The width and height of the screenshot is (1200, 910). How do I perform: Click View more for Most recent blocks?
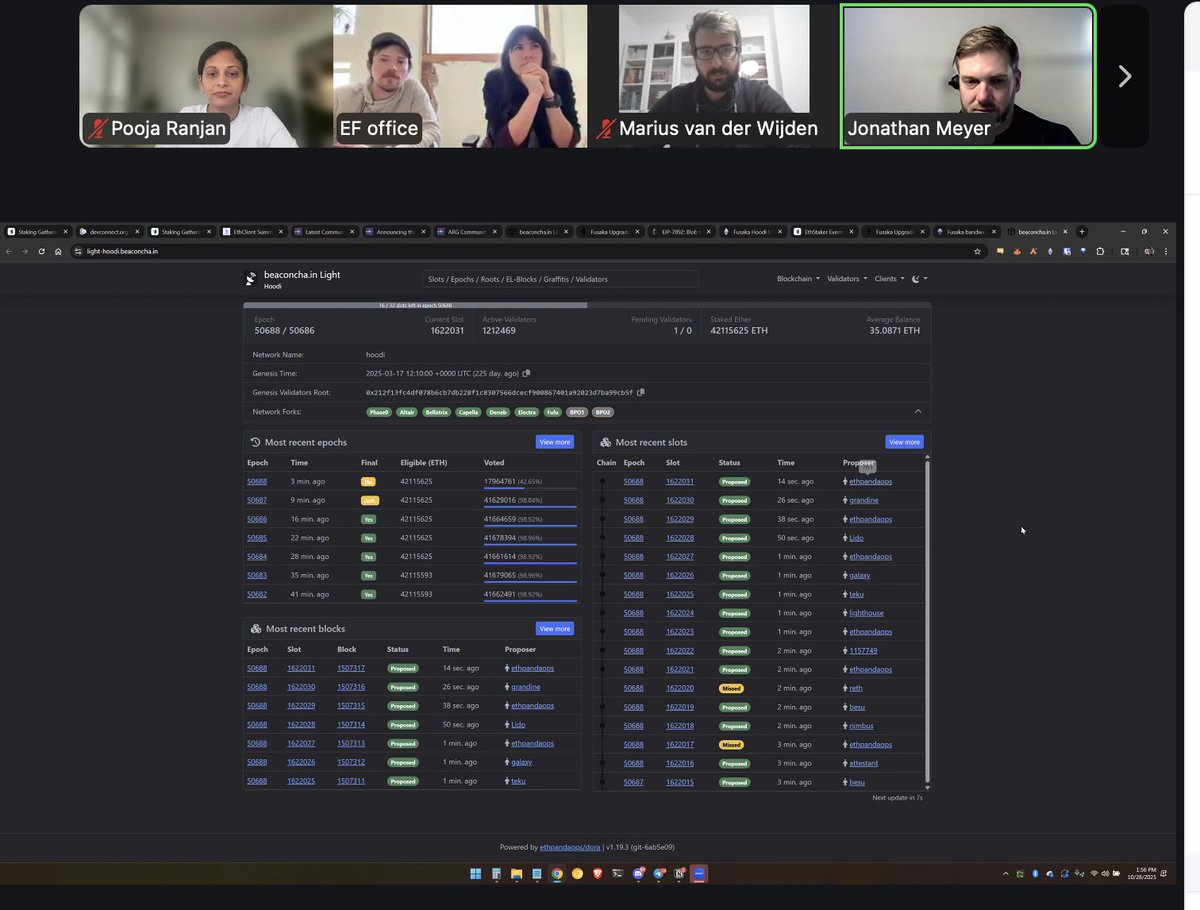click(x=555, y=629)
